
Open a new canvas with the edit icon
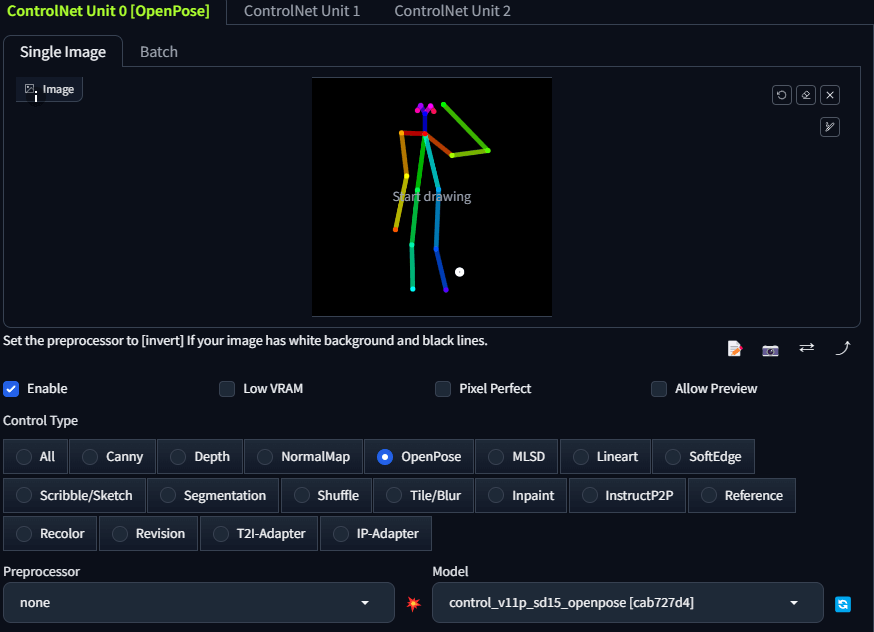735,348
